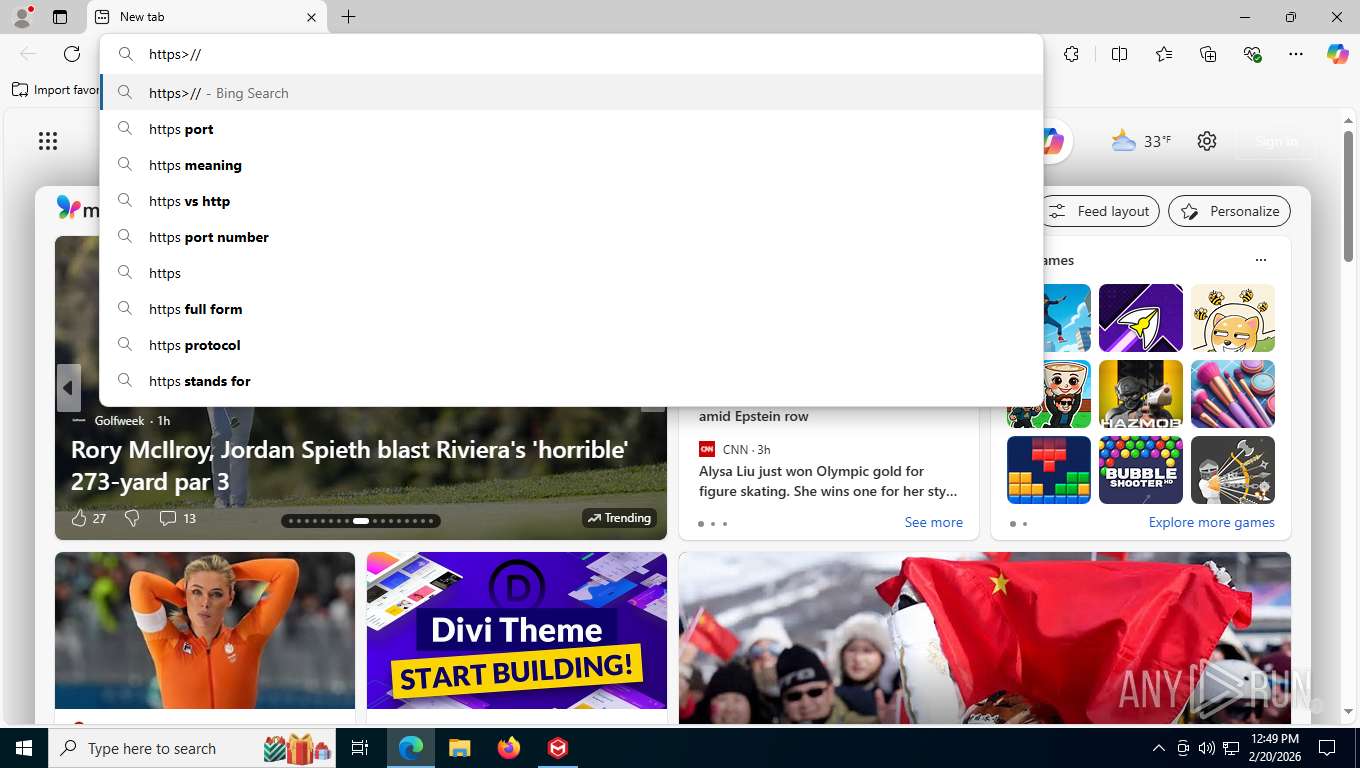Image resolution: width=1360 pixels, height=768 pixels.
Task: Click inside the address bar text https>//
Action: coord(175,54)
